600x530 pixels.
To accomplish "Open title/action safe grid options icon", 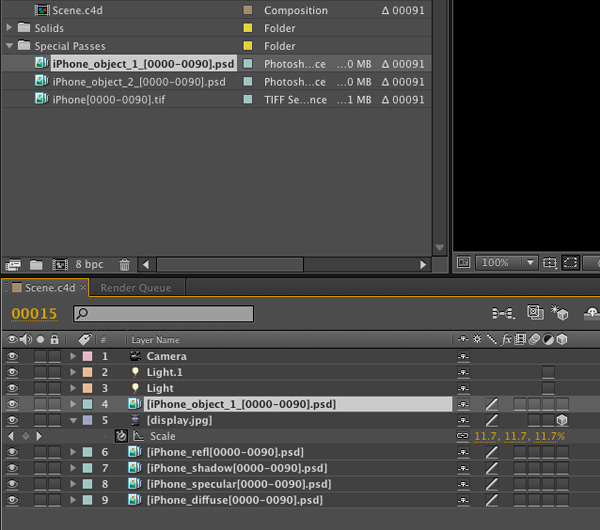I will [550, 263].
